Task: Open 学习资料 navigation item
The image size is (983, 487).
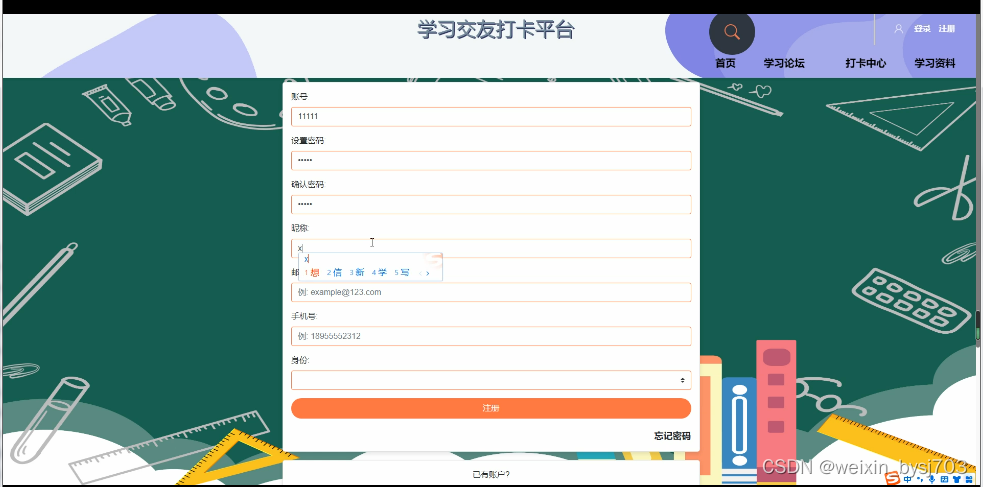Action: coord(935,63)
